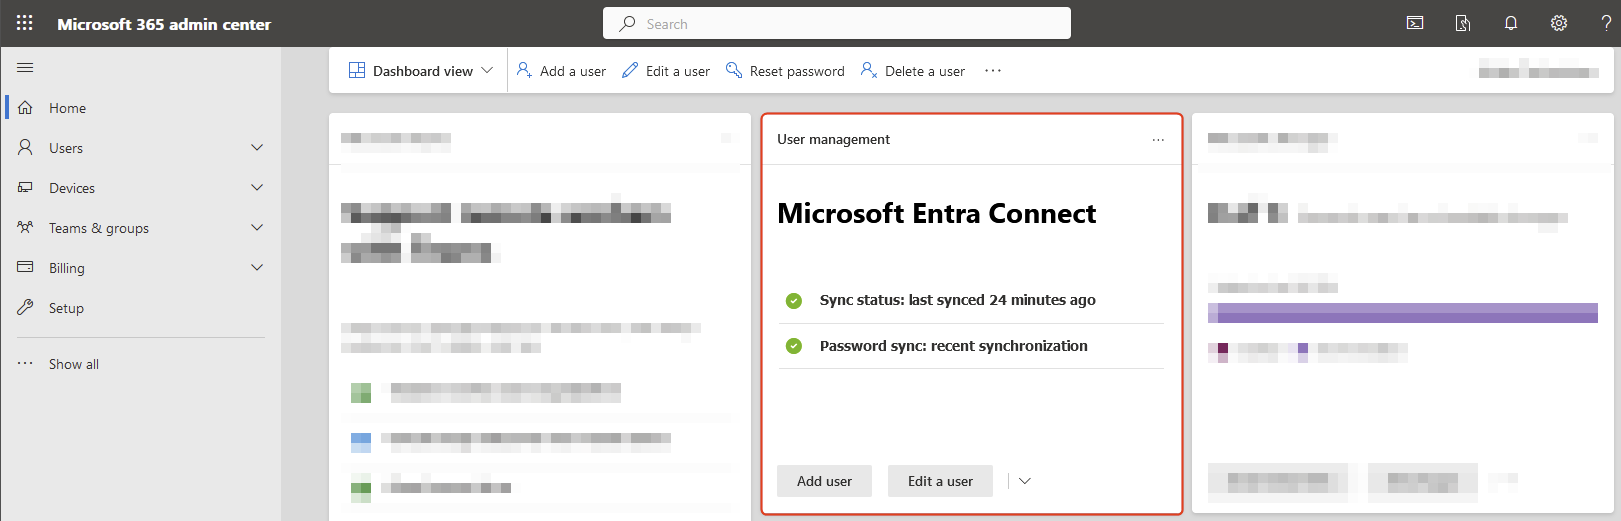
Task: Expand Teams & groups navigation section
Action: 257,228
